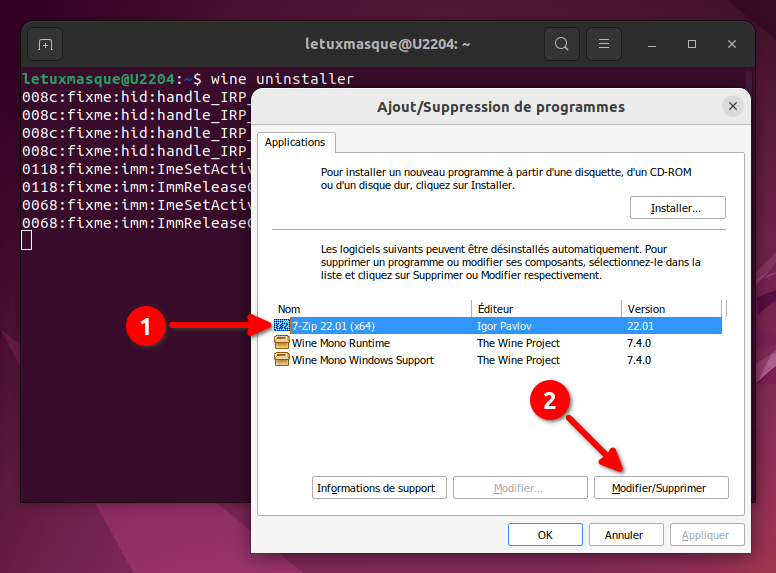Screen dimensions: 776x573
Task: Select the 7-Zip 22.01 (x64) row
Action: (x=497, y=326)
